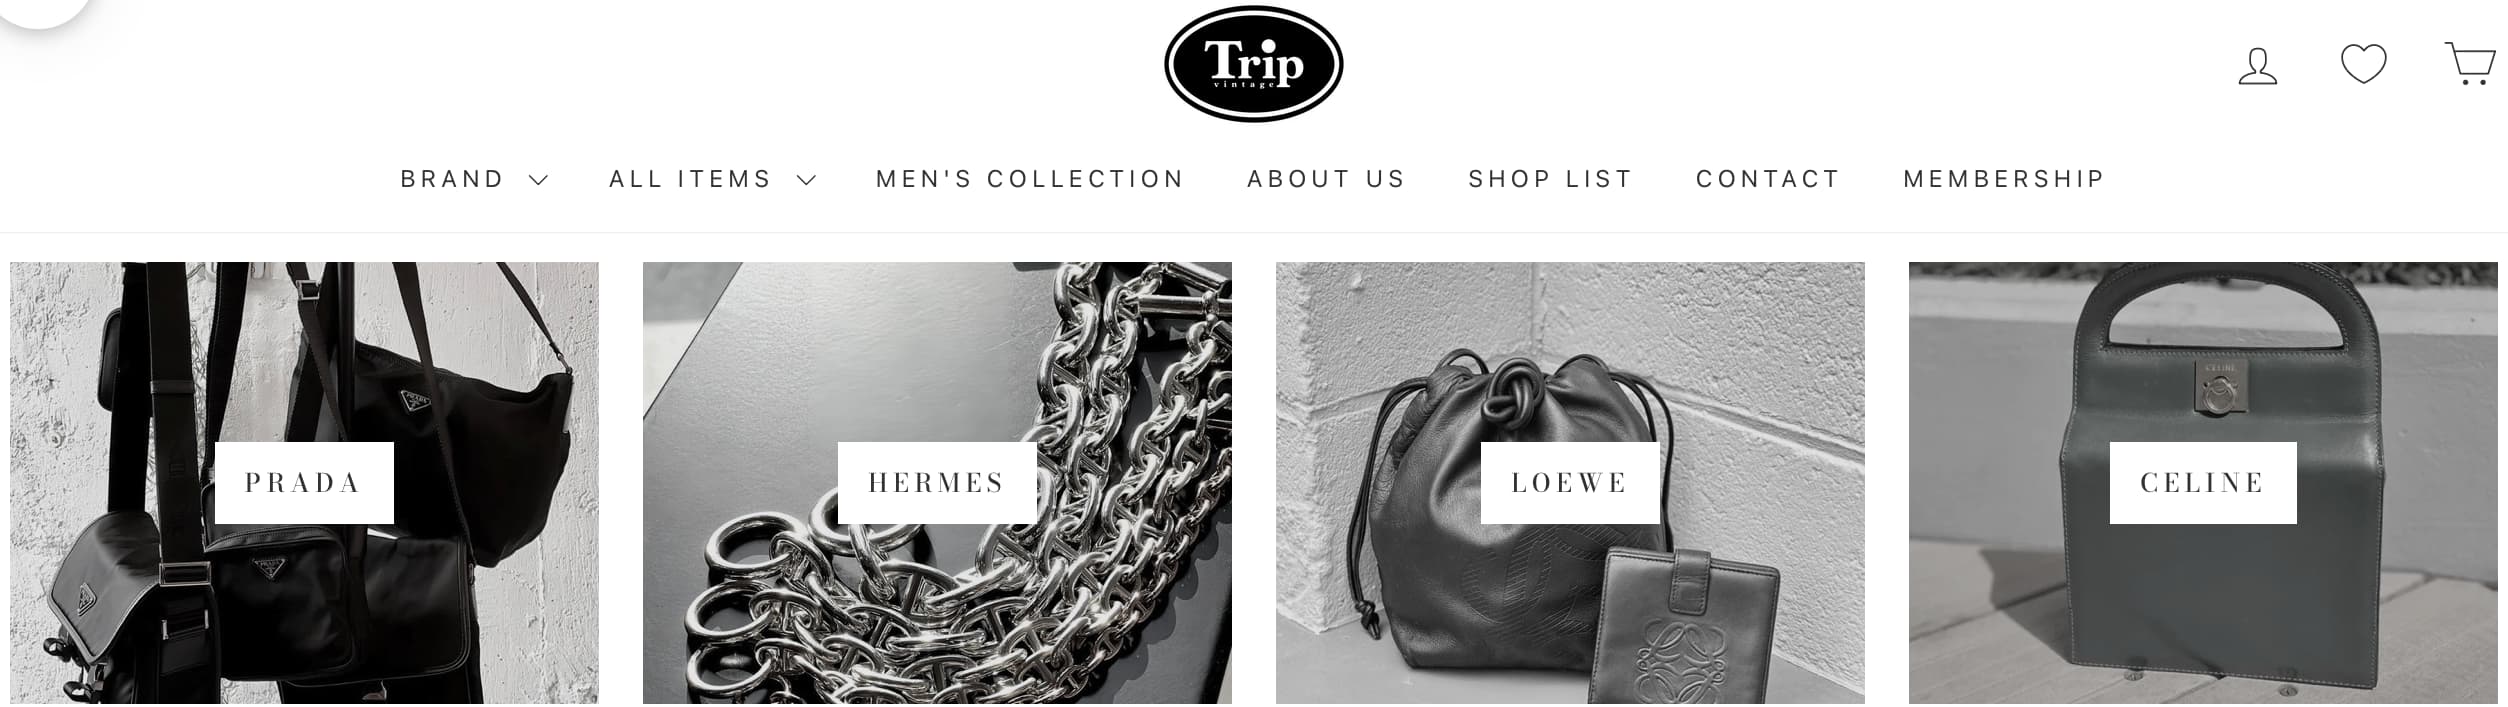Open the shopping cart icon

pos(2470,64)
